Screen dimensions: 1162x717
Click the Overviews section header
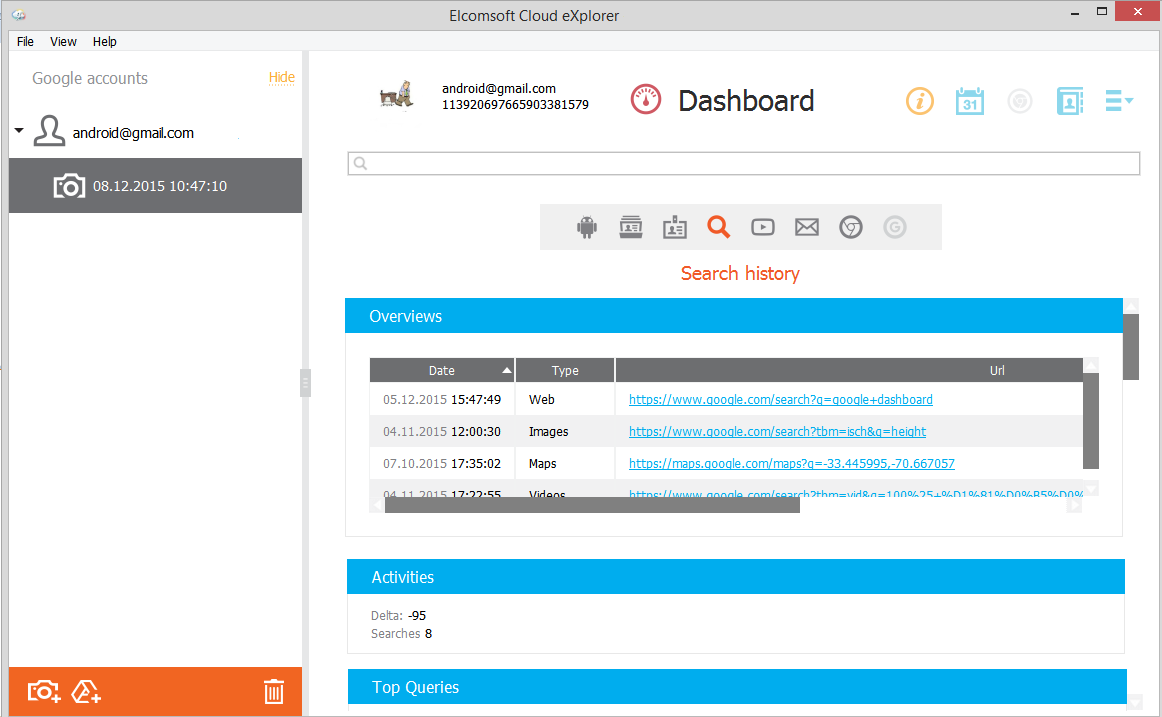click(x=734, y=316)
